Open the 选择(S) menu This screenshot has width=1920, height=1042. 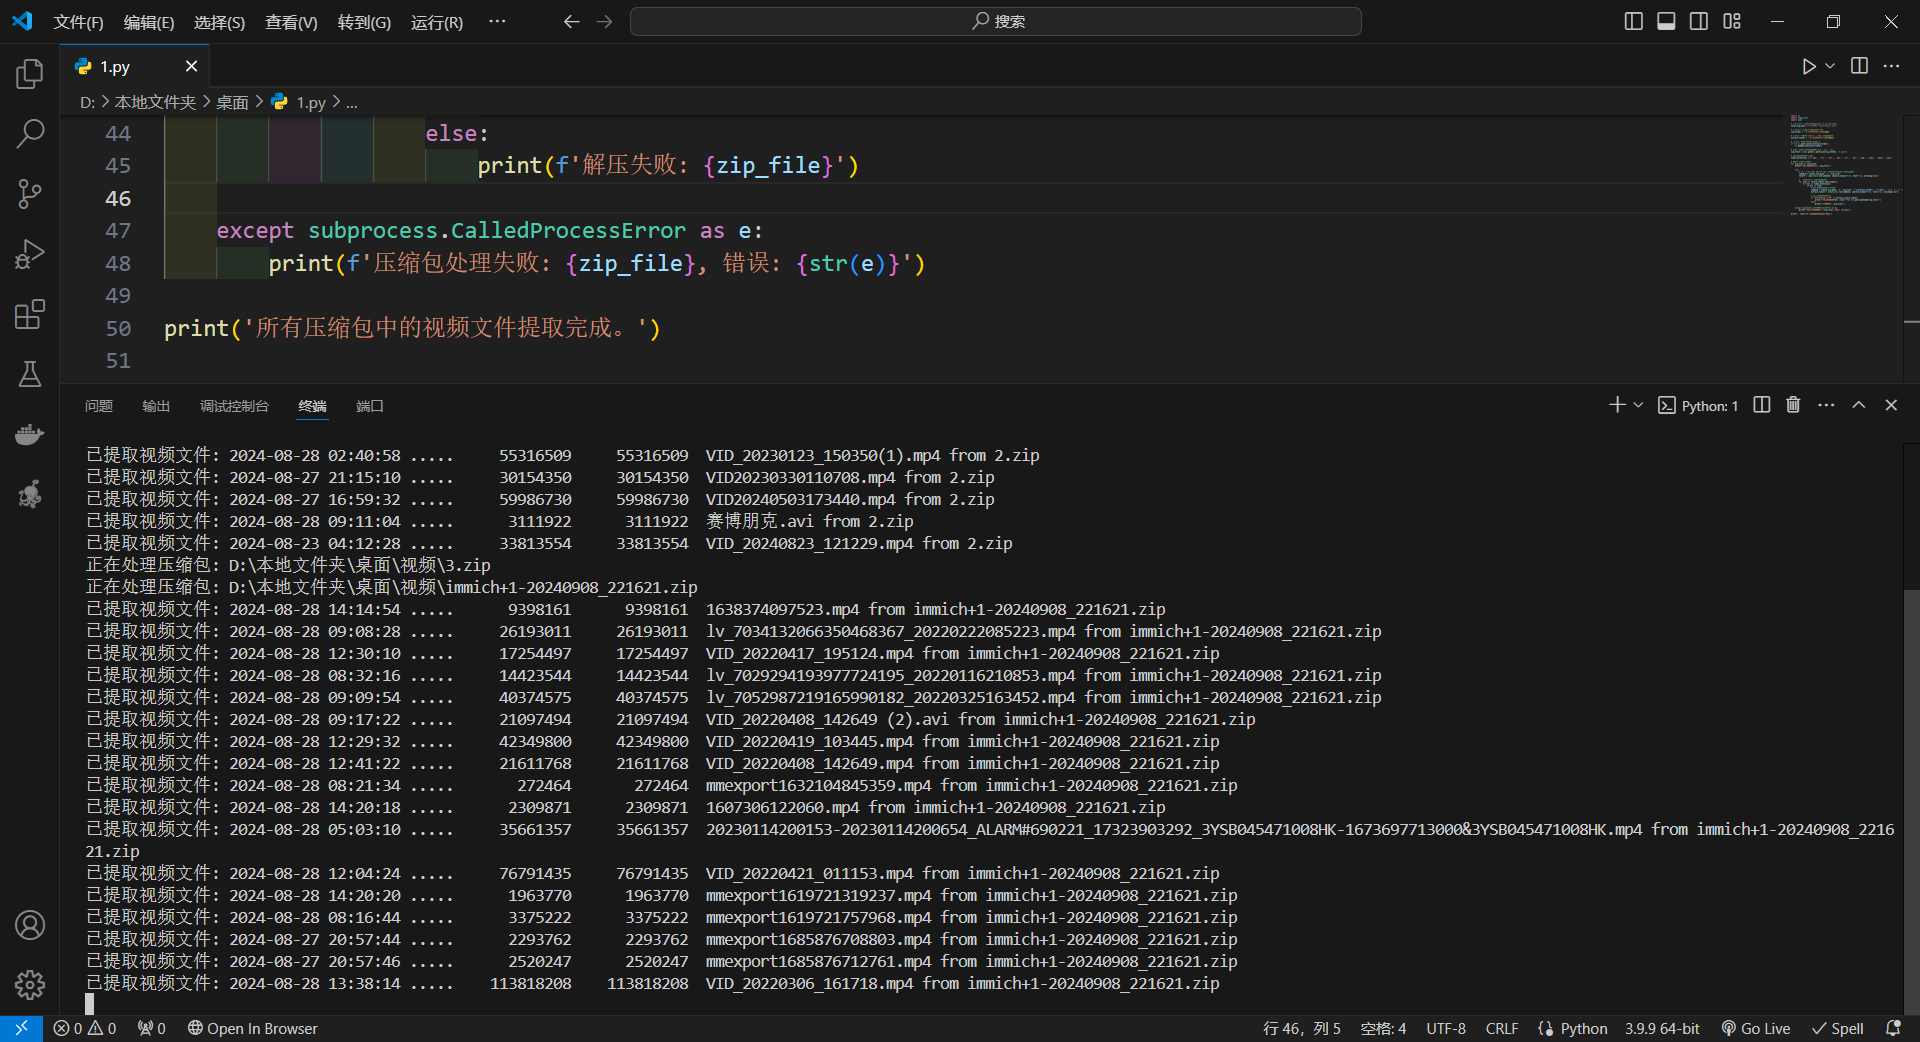click(219, 22)
